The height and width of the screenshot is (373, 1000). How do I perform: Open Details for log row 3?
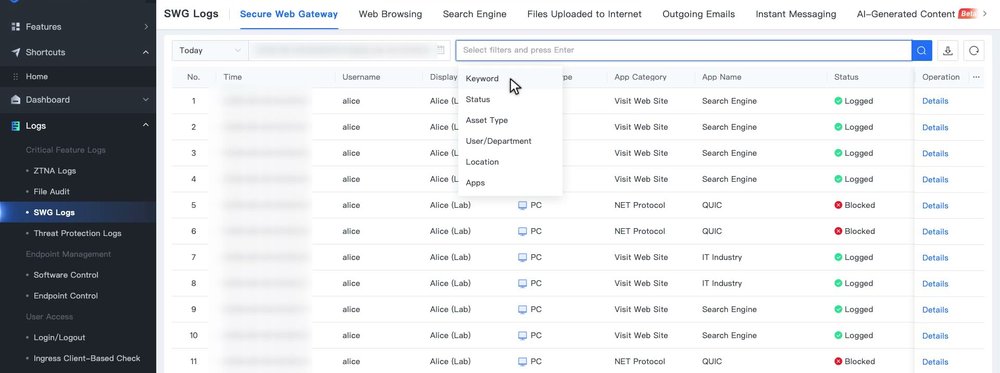935,154
